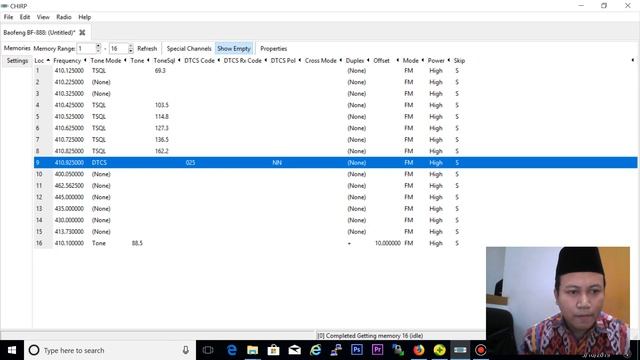The width and height of the screenshot is (640, 360).
Task: Select frequency 400.050000 in row 10
Action: [69, 174]
